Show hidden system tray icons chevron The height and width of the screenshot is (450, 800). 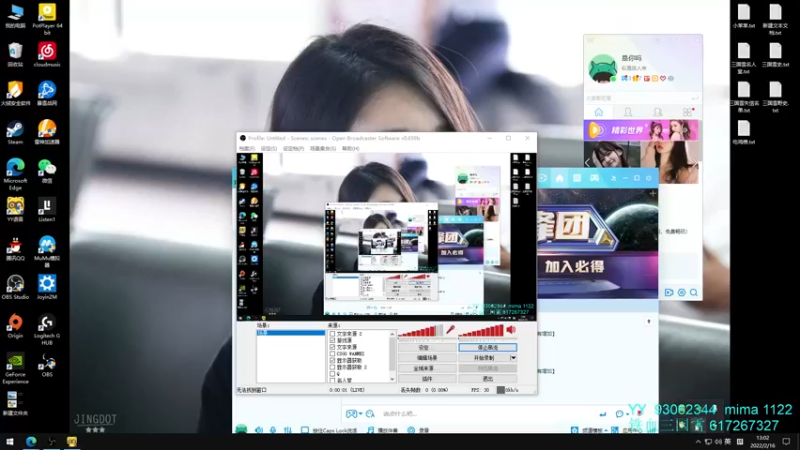(x=697, y=442)
